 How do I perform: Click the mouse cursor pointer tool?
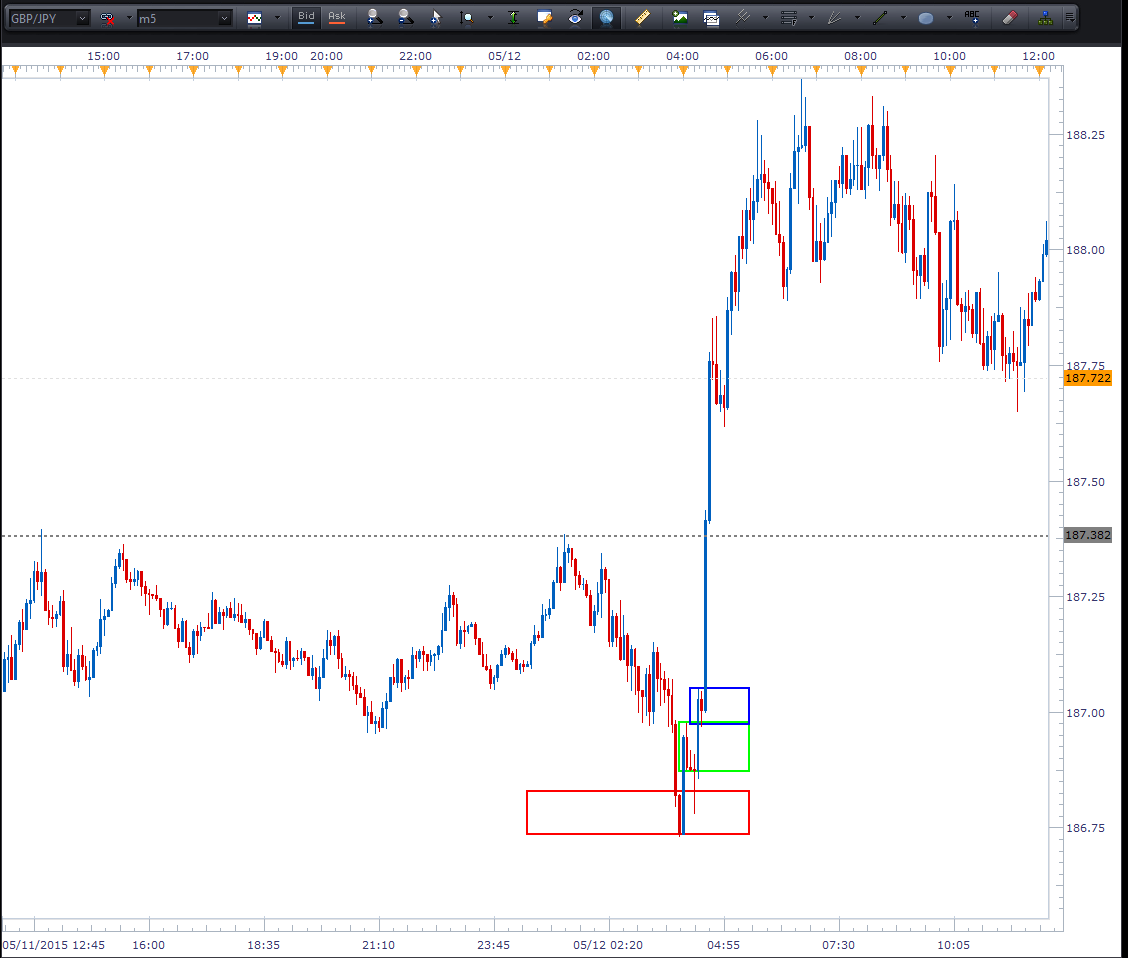435,17
